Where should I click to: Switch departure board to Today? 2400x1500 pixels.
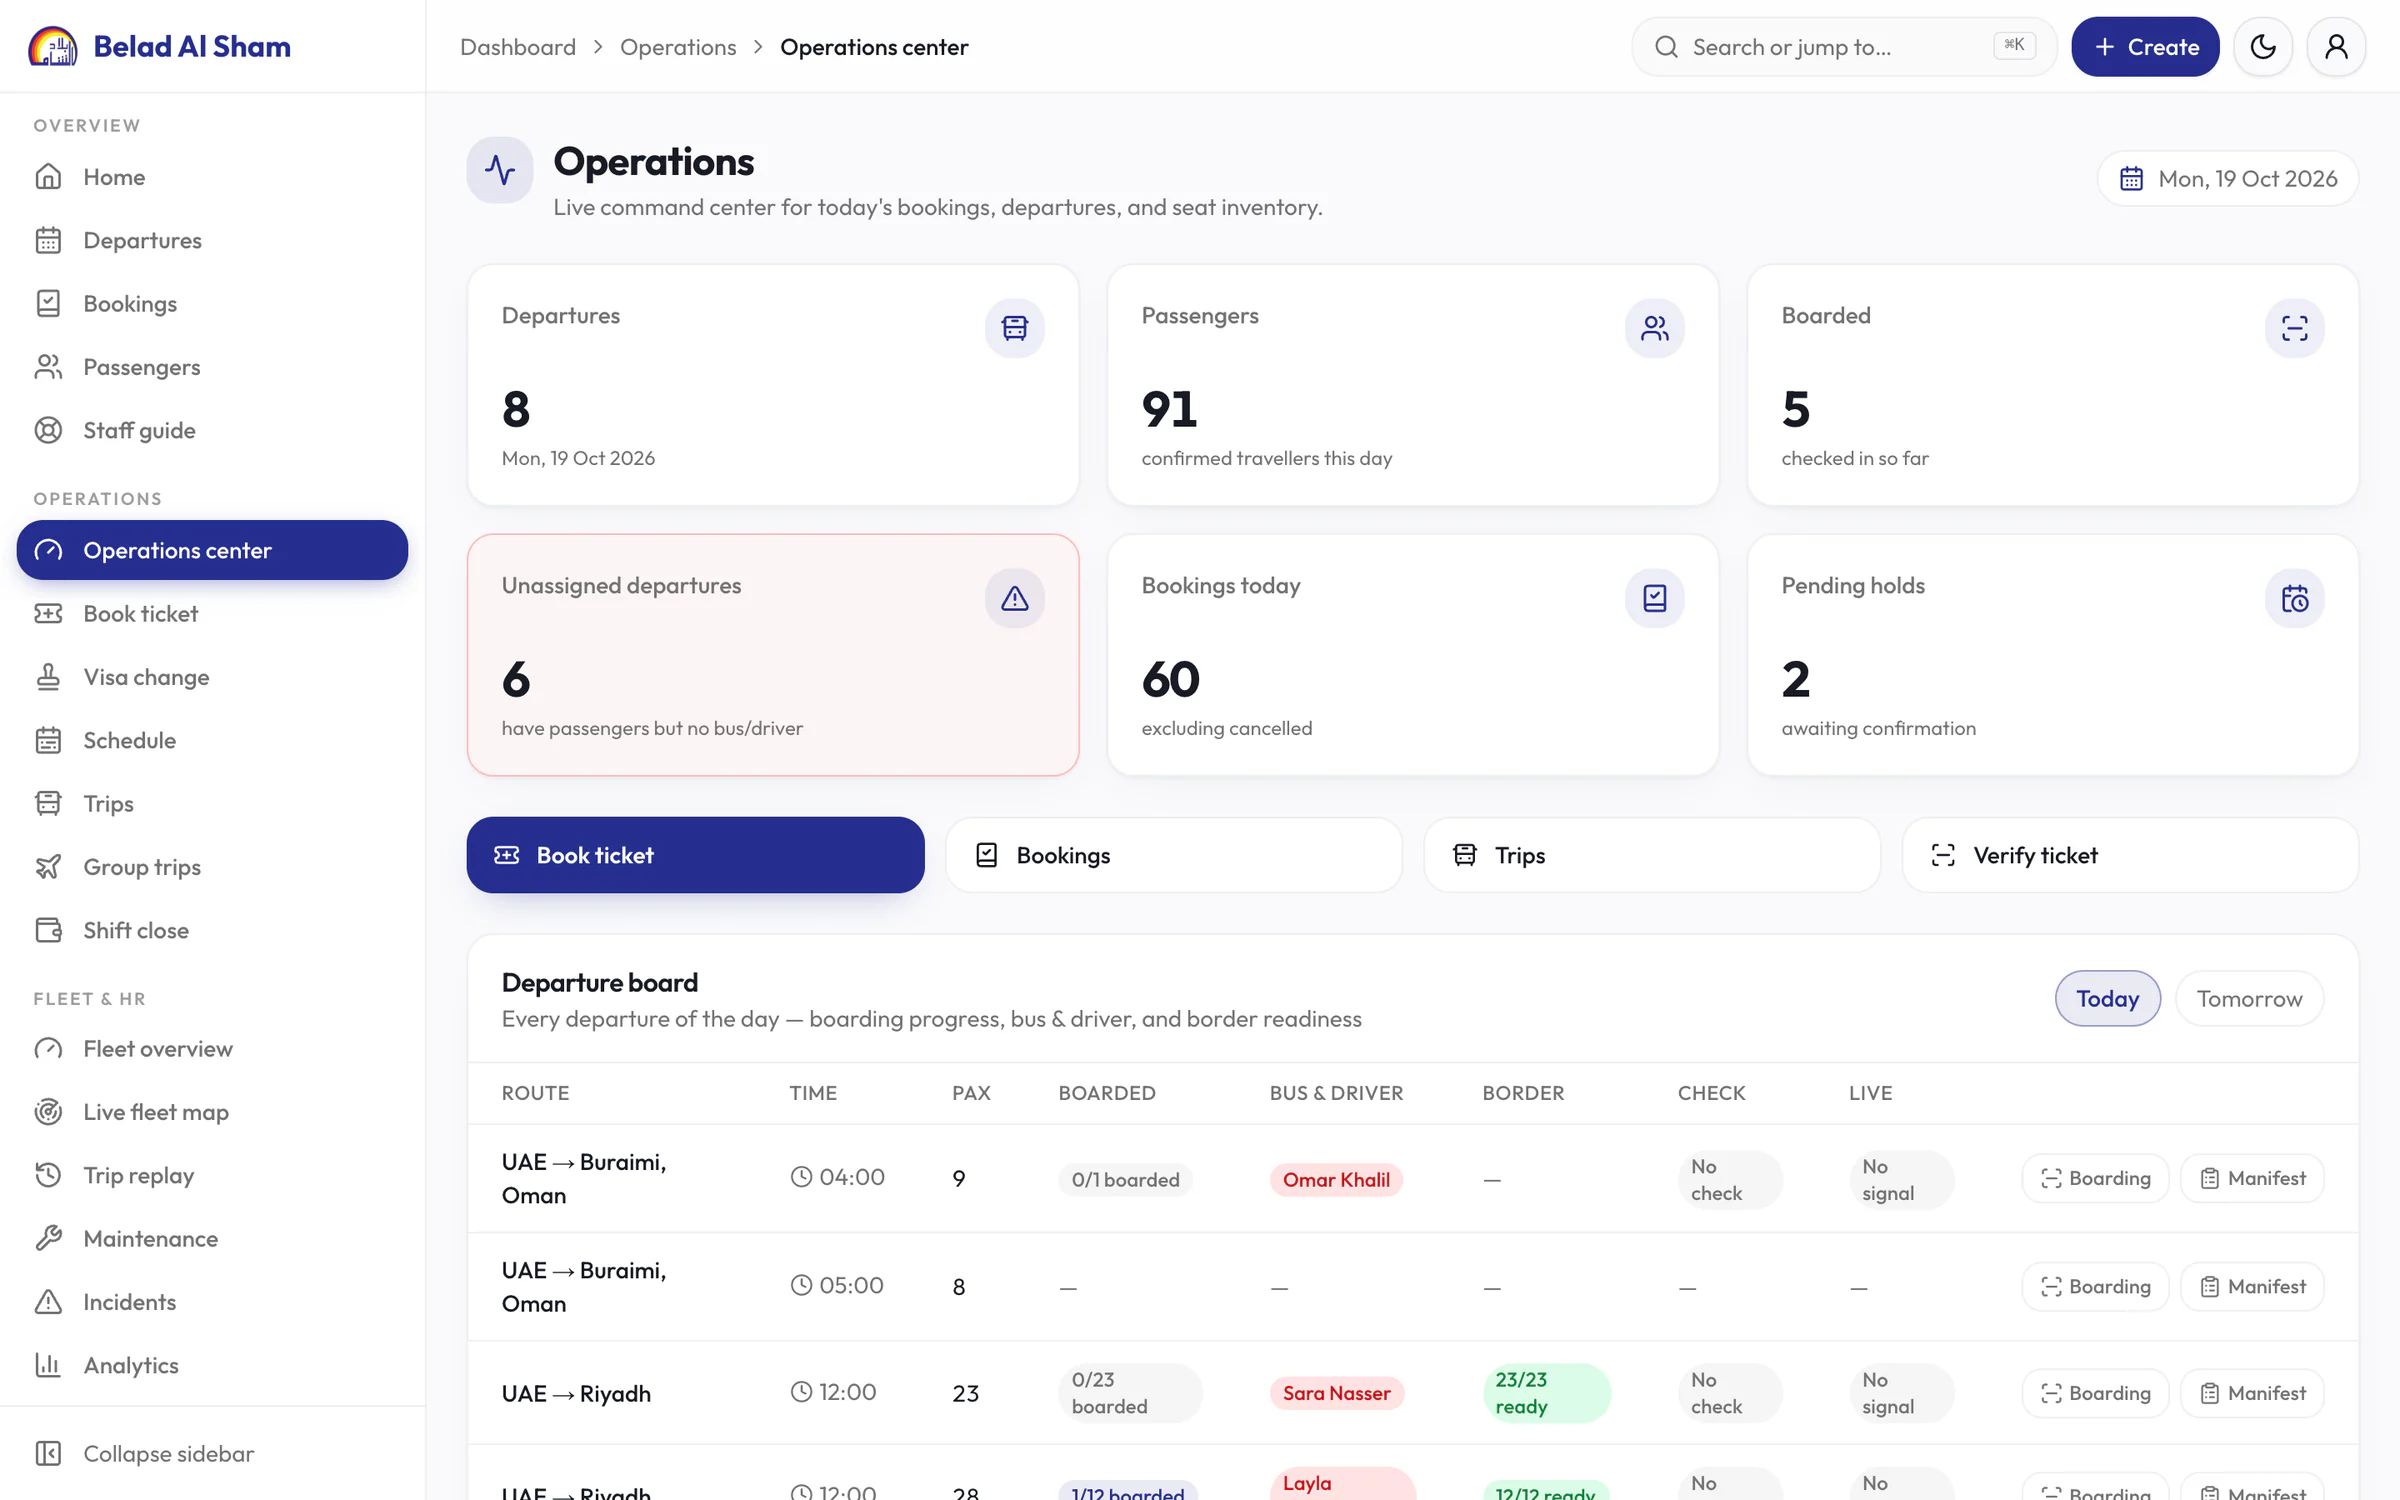[2107, 998]
